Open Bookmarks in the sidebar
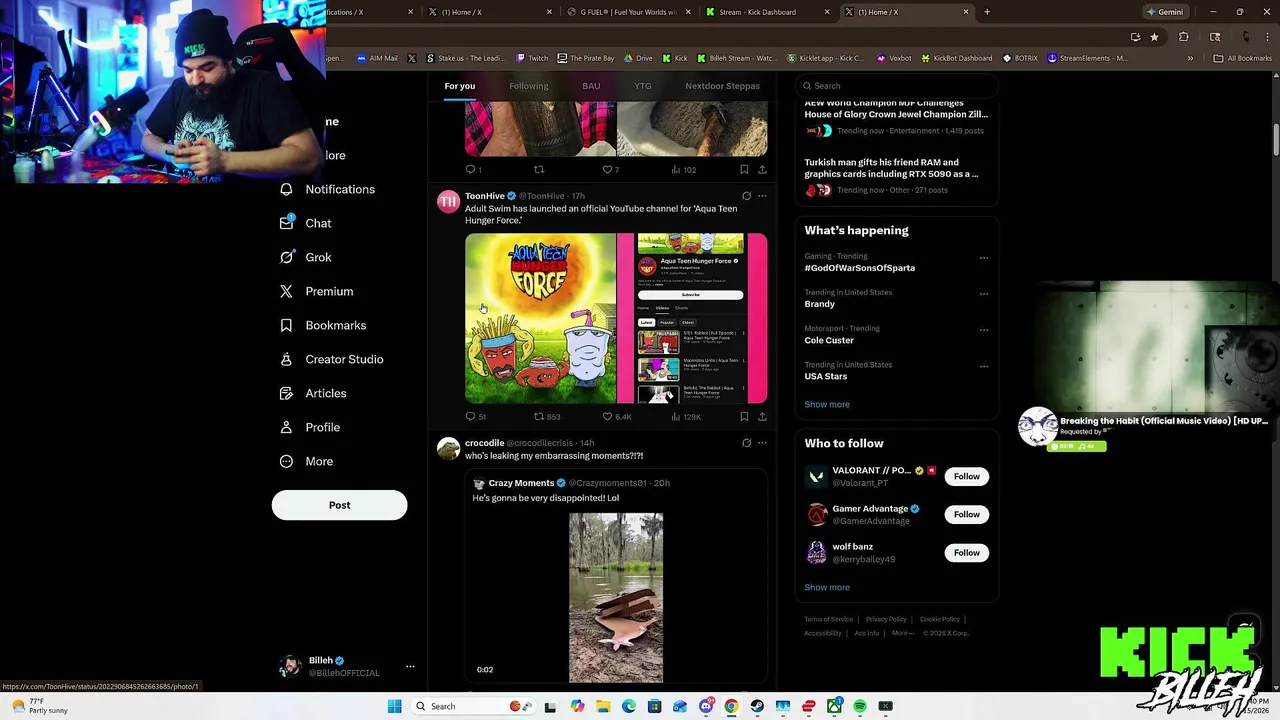 322,325
